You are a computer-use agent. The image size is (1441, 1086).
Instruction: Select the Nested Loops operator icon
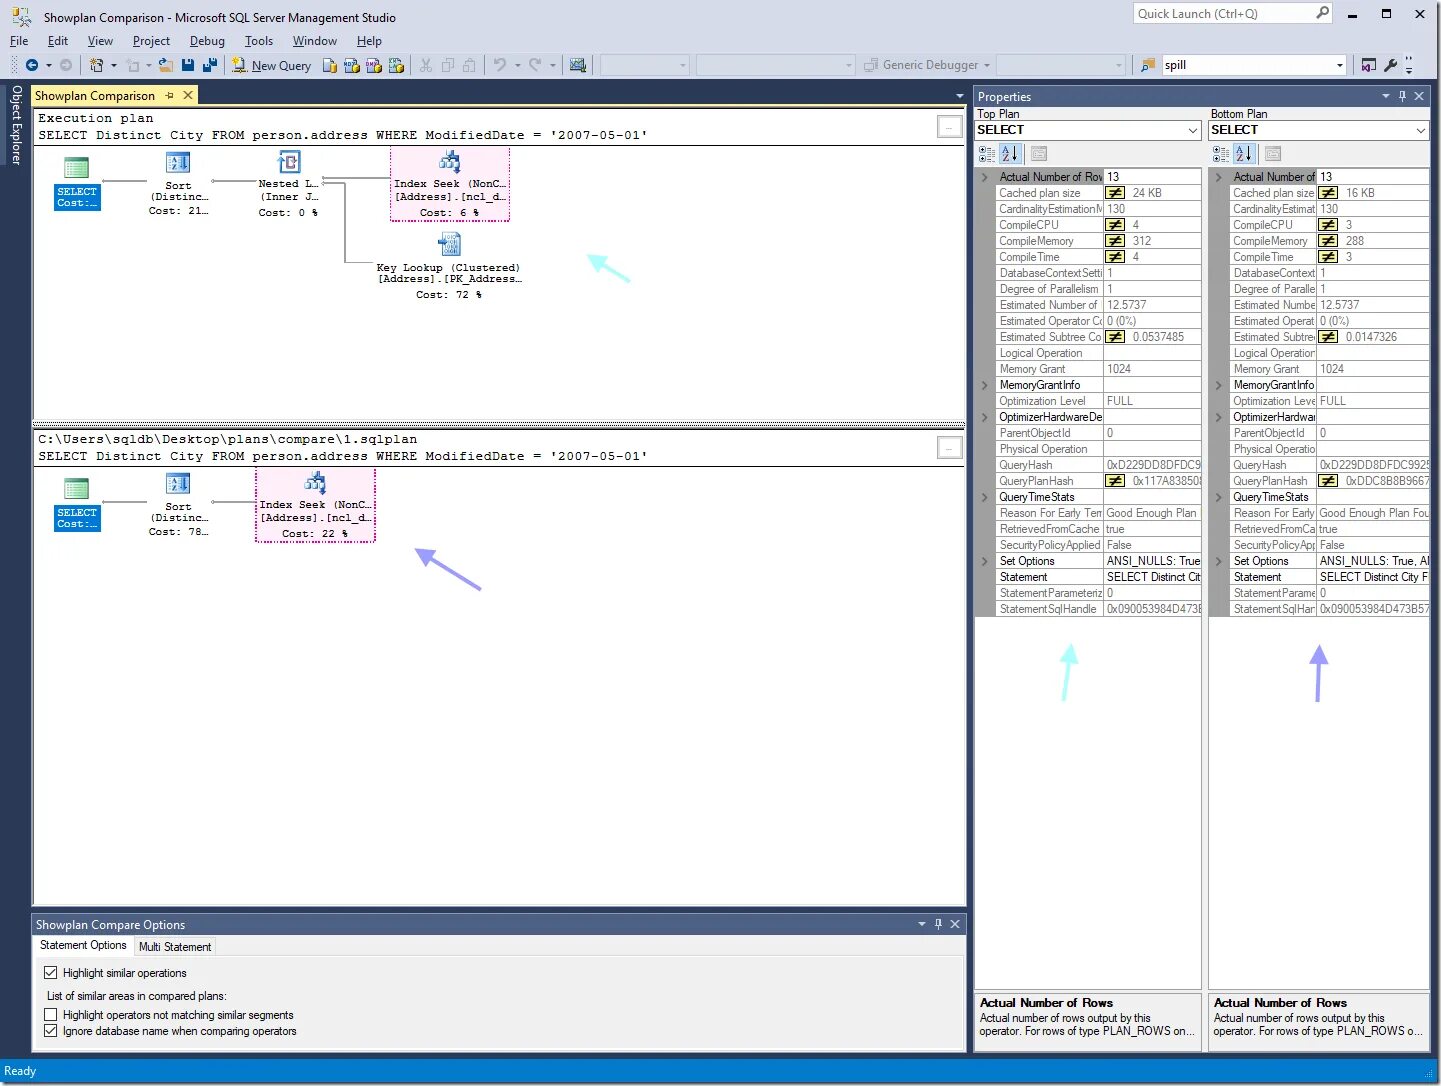point(289,162)
